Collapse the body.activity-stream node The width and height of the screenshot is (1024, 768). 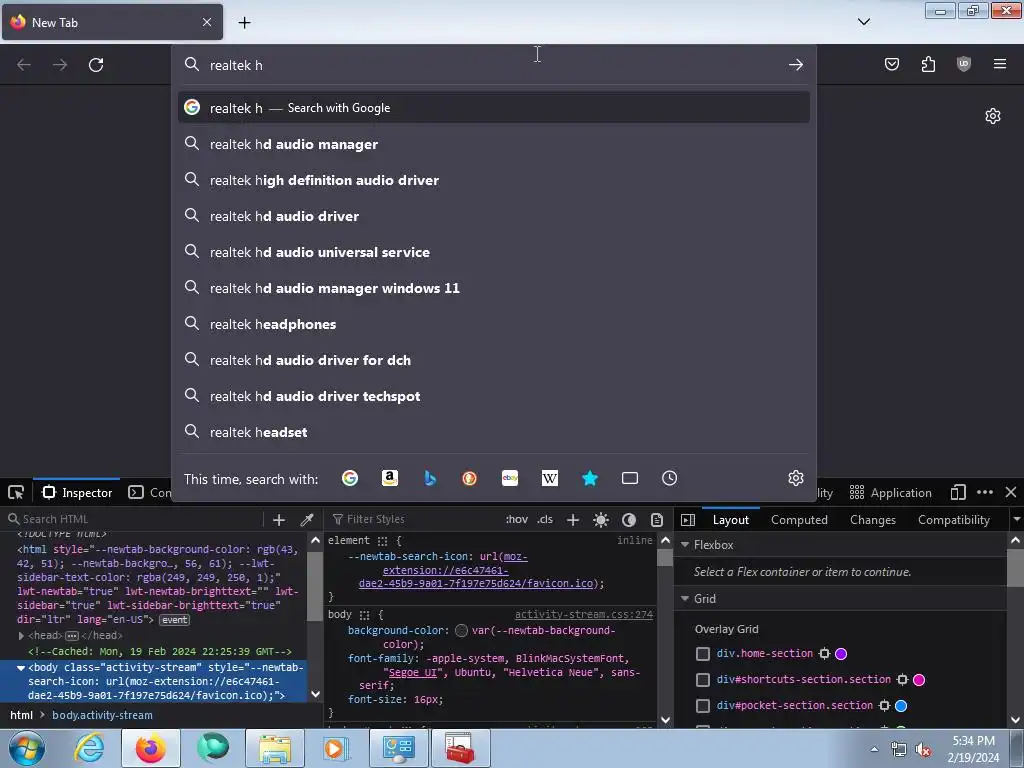(x=21, y=668)
